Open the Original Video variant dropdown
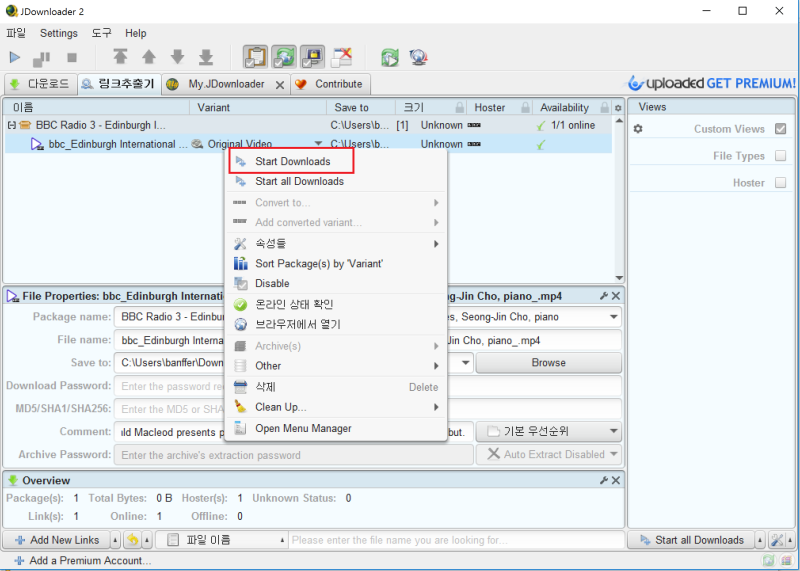This screenshot has height=571, width=800. pos(318,144)
